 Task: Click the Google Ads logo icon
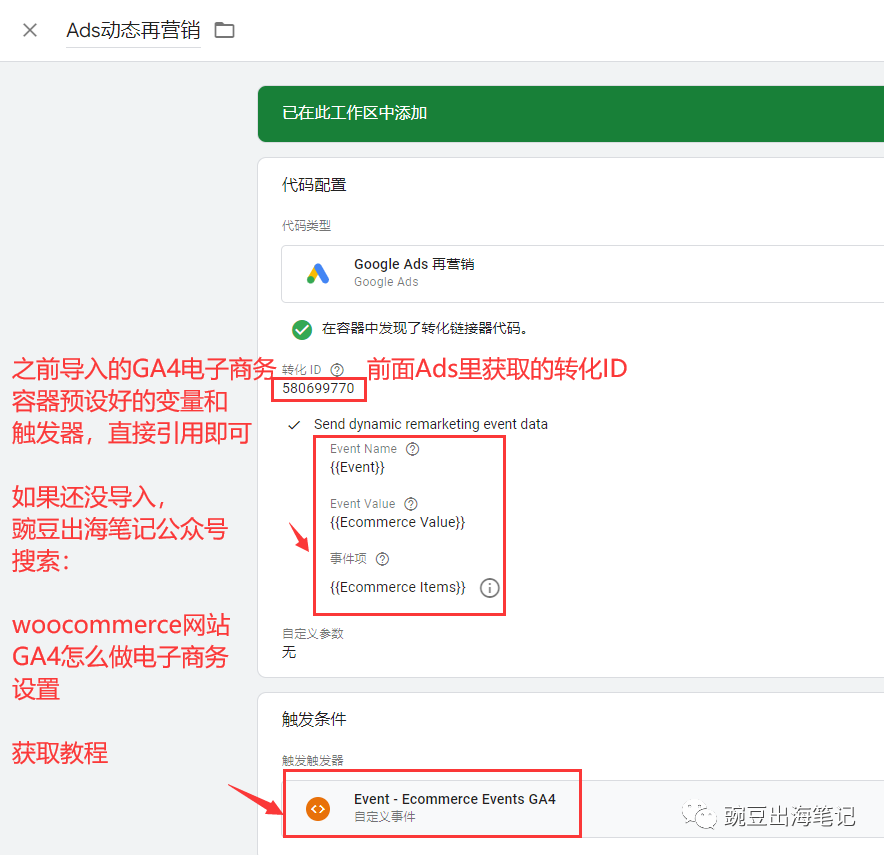click(x=318, y=274)
